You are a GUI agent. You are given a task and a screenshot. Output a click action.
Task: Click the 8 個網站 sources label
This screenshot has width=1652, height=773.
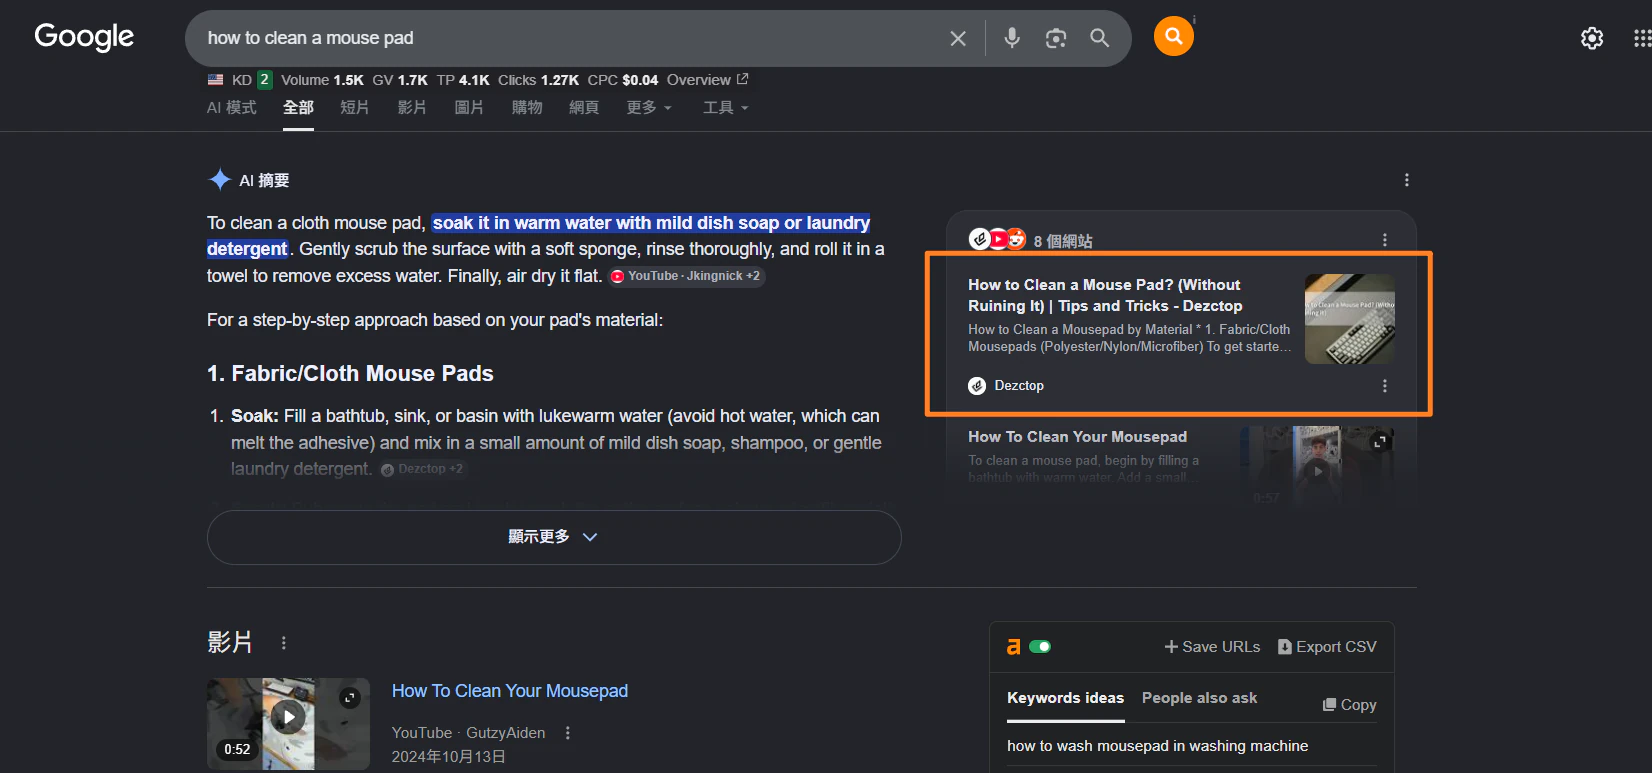click(x=1063, y=241)
